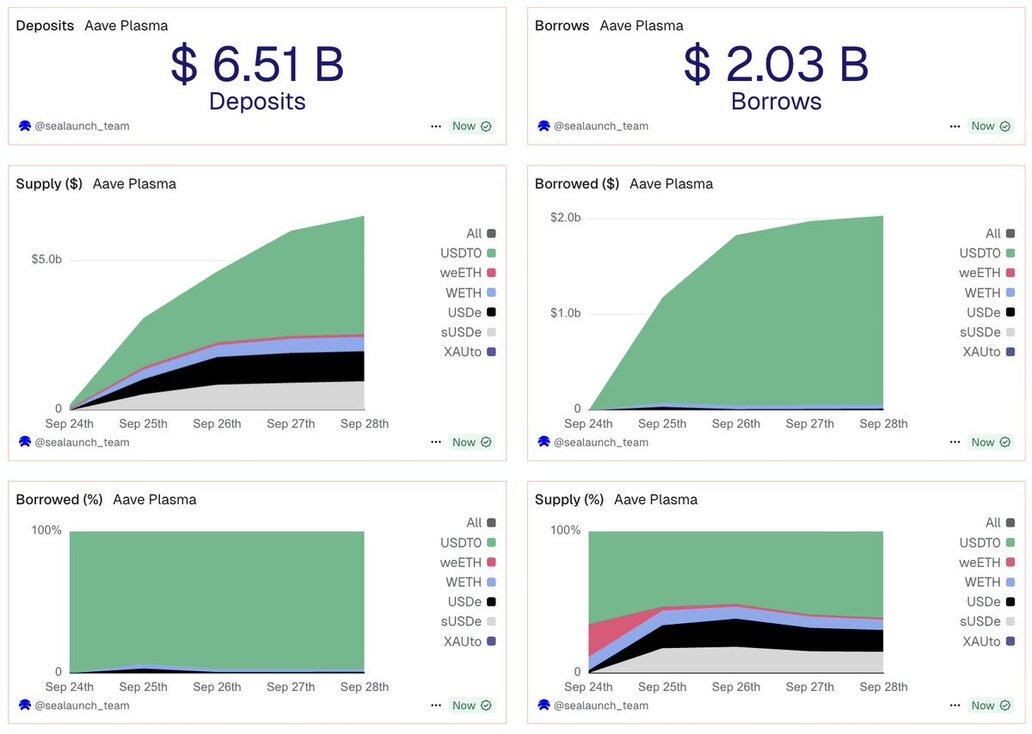
Task: Toggle the USDe series in the Borrowed (%) legend
Action: (472, 602)
